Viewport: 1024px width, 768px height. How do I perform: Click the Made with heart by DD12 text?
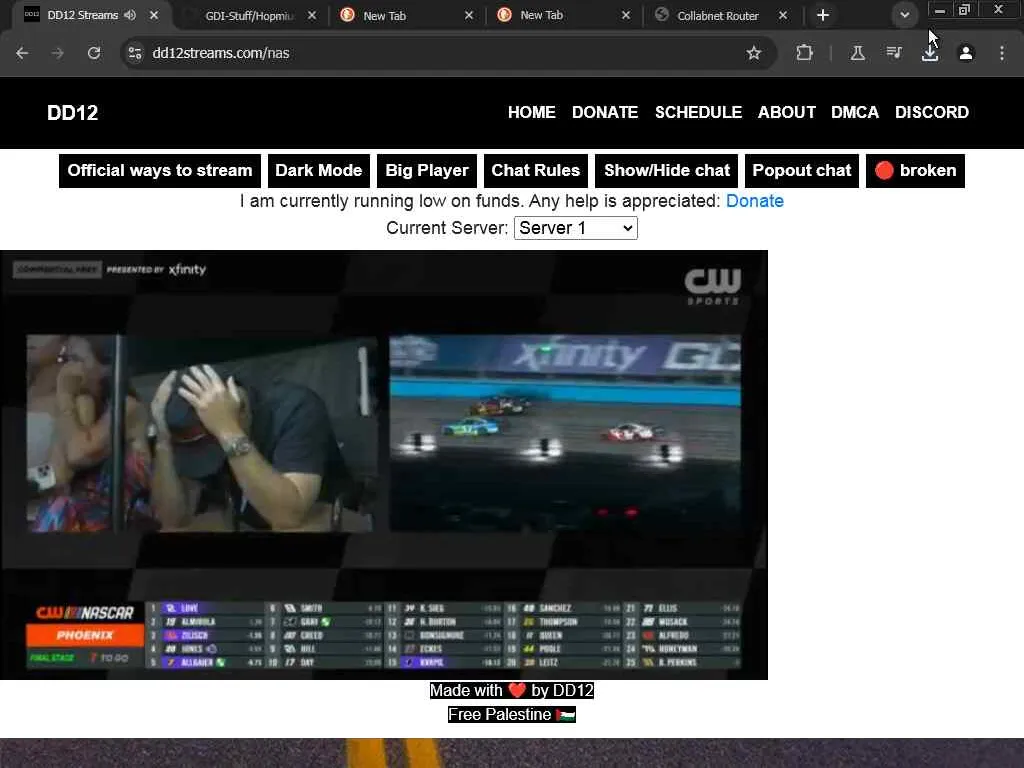point(512,690)
